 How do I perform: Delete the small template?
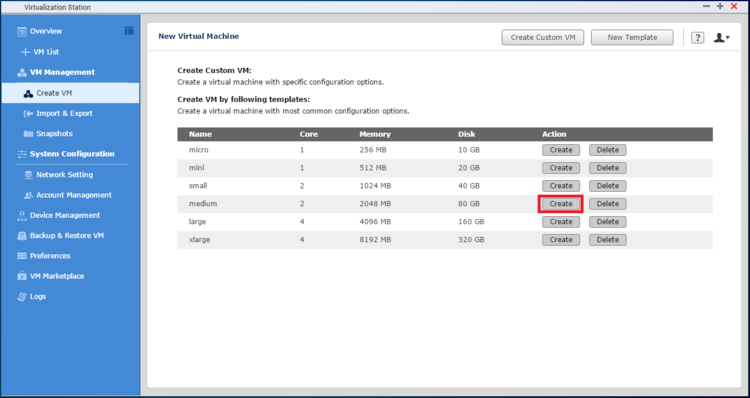click(x=607, y=186)
